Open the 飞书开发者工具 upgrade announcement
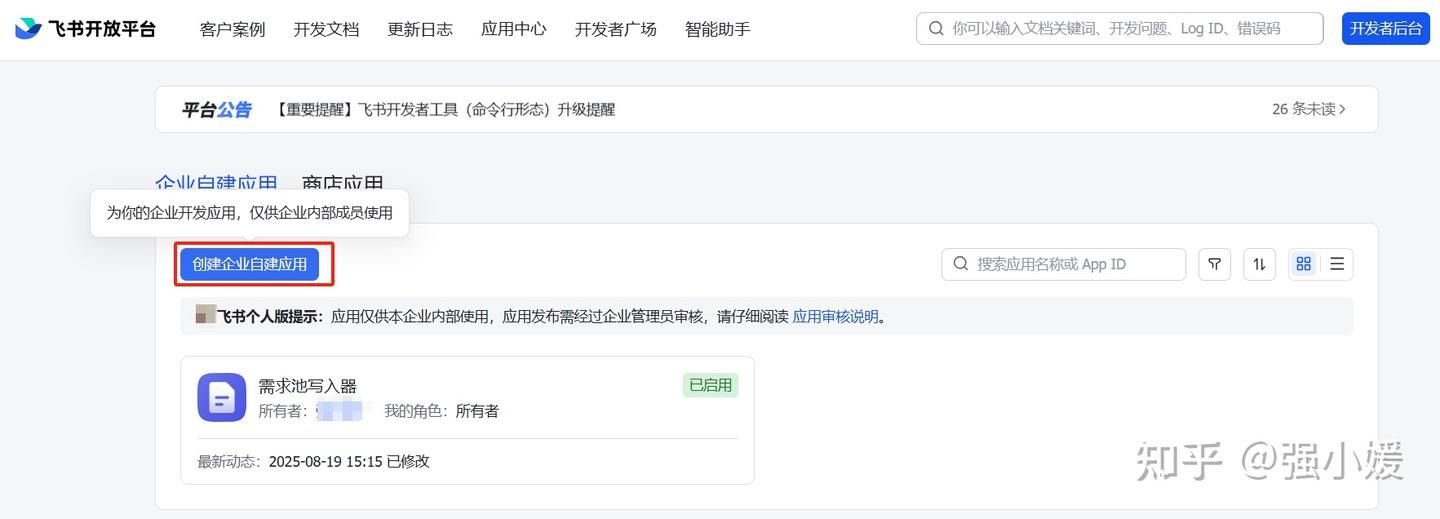The image size is (1440, 519). click(445, 109)
